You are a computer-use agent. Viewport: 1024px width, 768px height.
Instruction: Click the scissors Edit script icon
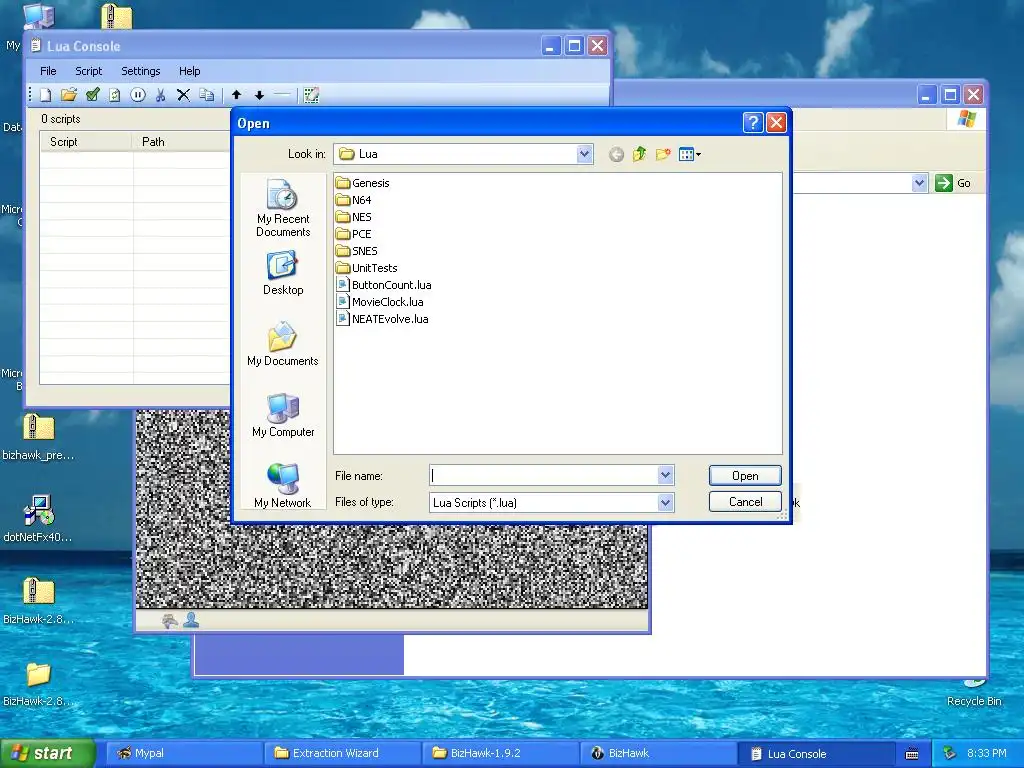click(x=161, y=95)
